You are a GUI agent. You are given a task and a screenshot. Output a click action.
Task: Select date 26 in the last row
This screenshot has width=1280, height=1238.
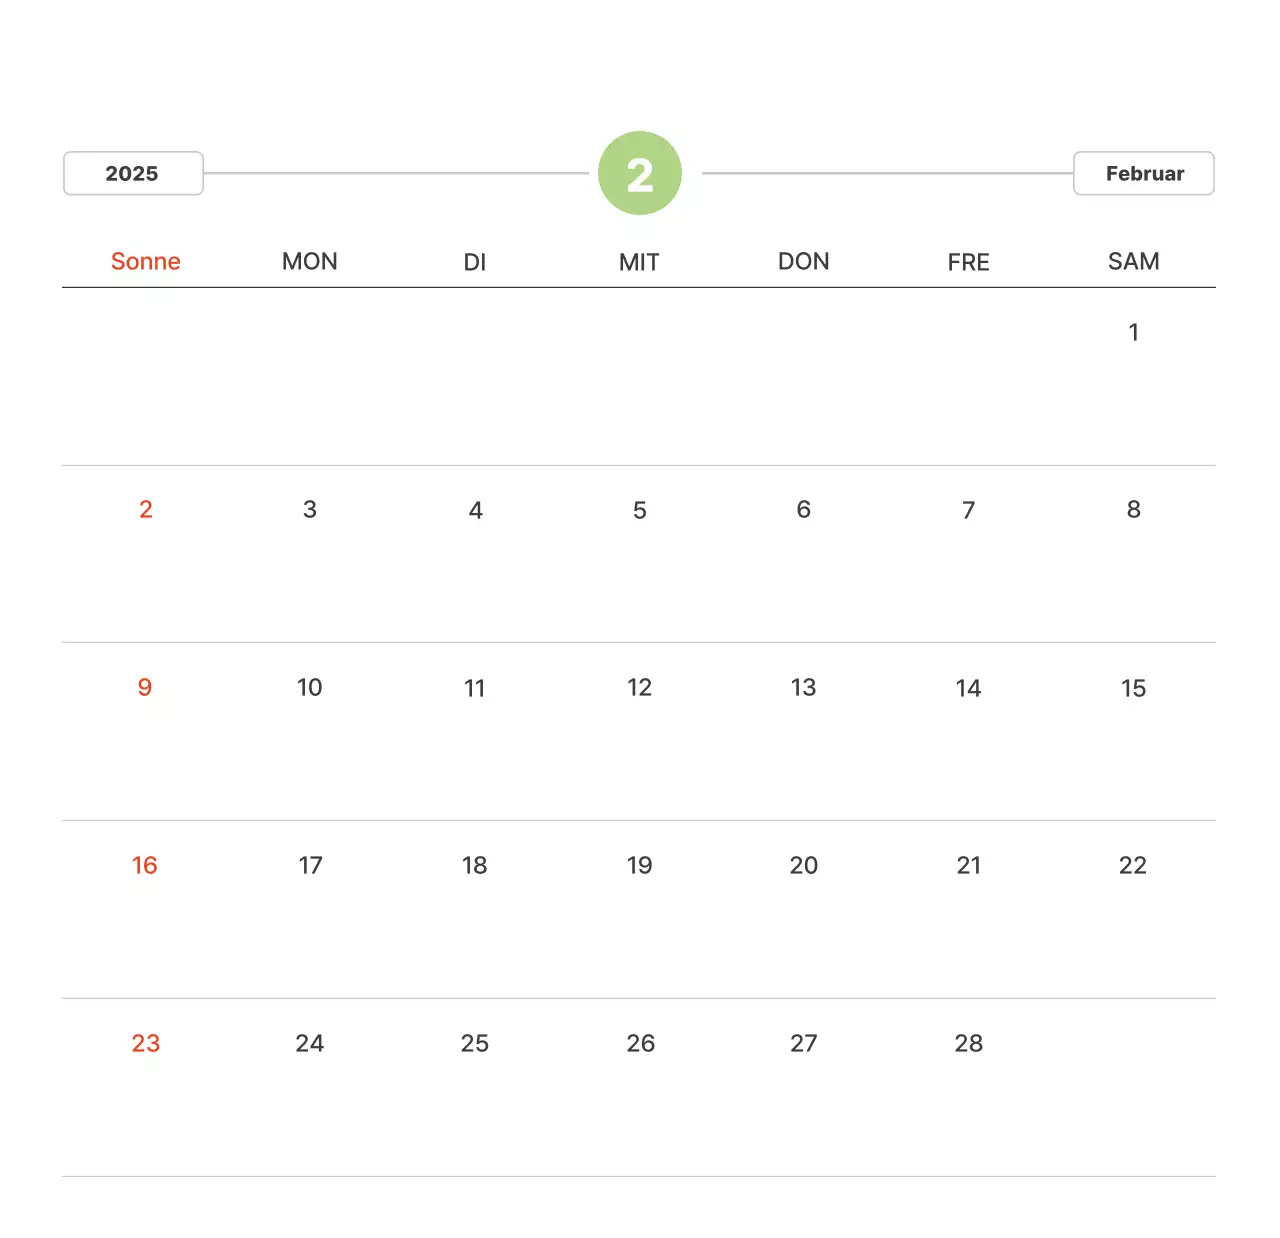(x=640, y=1044)
